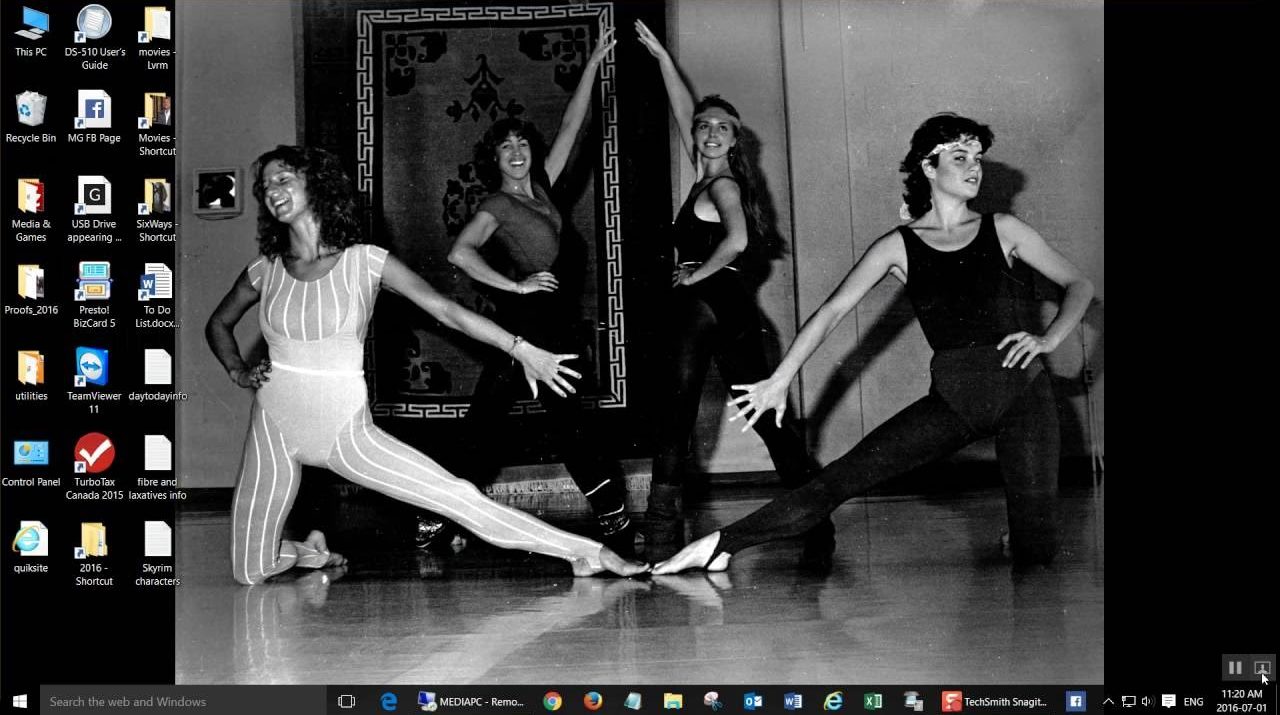Image resolution: width=1280 pixels, height=715 pixels.
Task: Select the Recycle Bin desktop icon
Action: [x=31, y=110]
